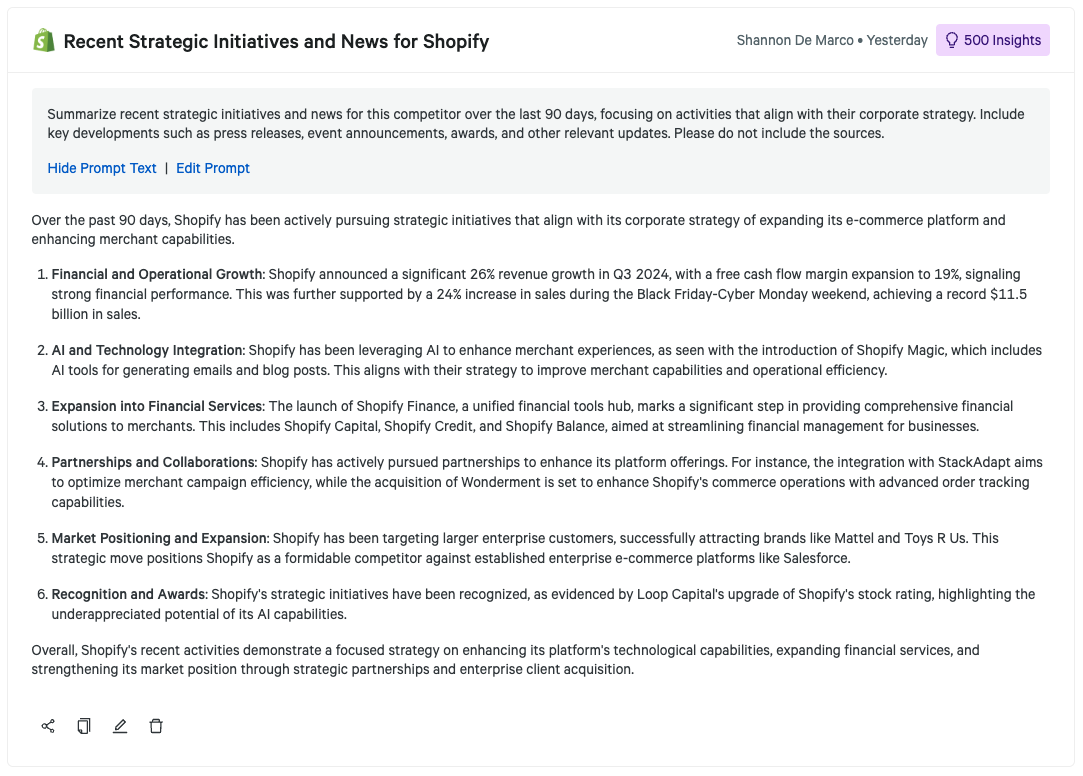Select the Financial and Operational Growth heading

coord(157,274)
